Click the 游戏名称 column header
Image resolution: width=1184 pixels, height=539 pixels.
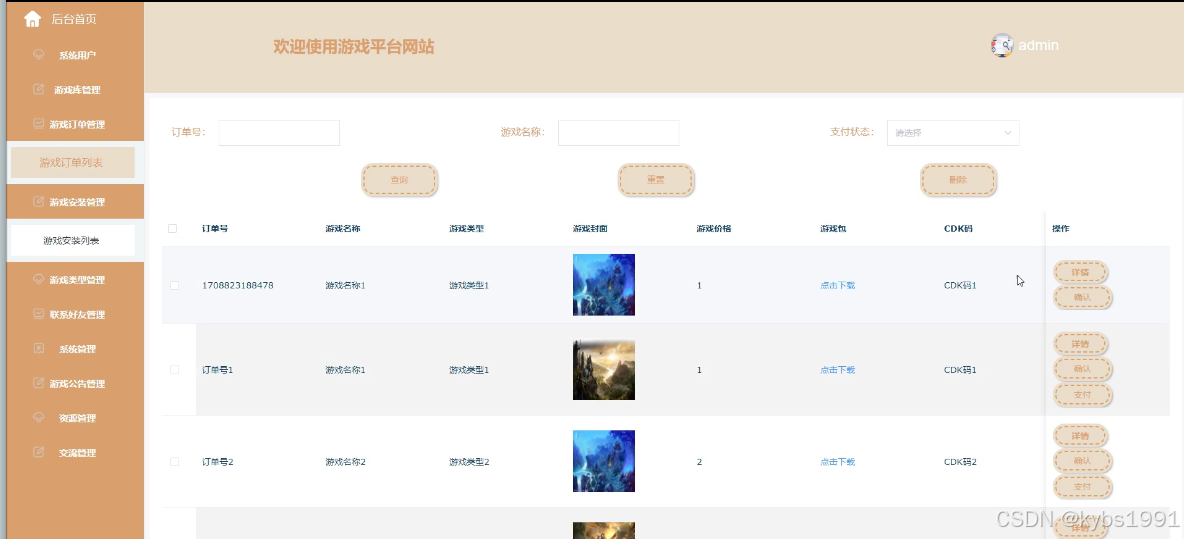point(343,228)
